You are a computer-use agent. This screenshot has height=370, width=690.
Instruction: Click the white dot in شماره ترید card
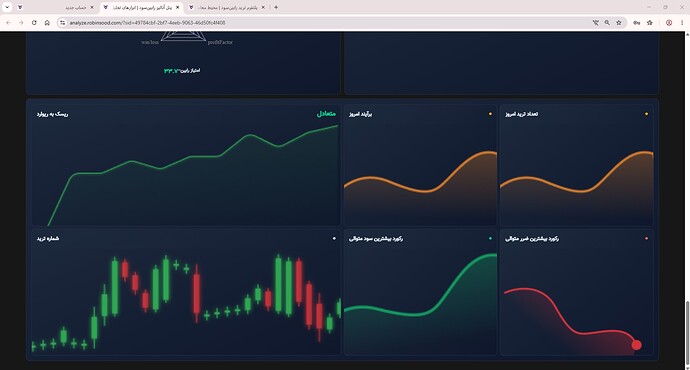tap(334, 238)
